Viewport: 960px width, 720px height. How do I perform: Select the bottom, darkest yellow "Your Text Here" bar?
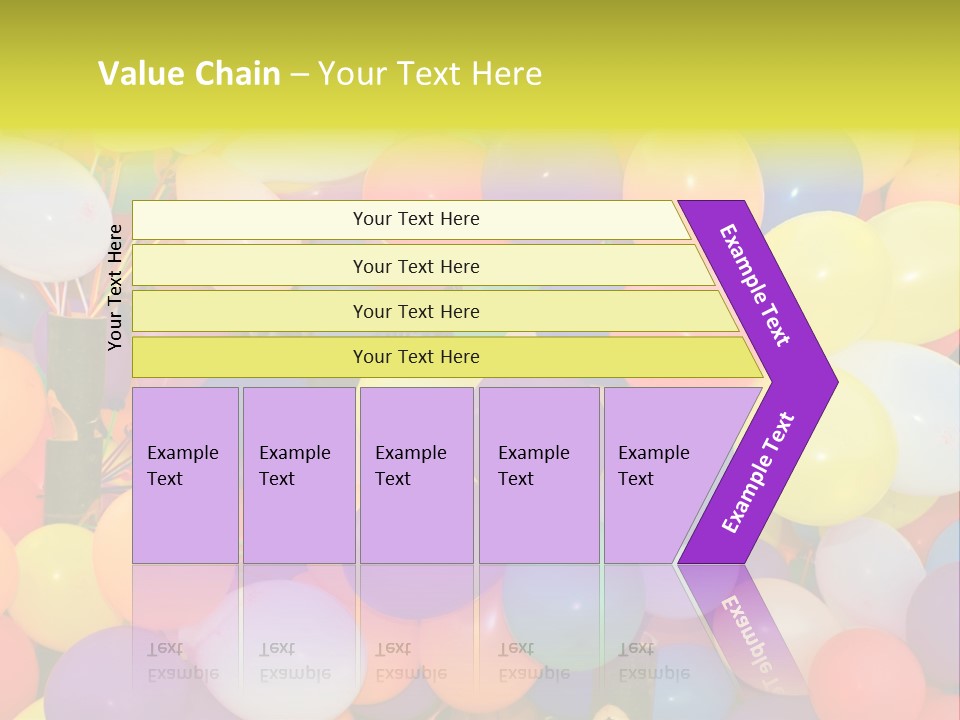coord(416,357)
